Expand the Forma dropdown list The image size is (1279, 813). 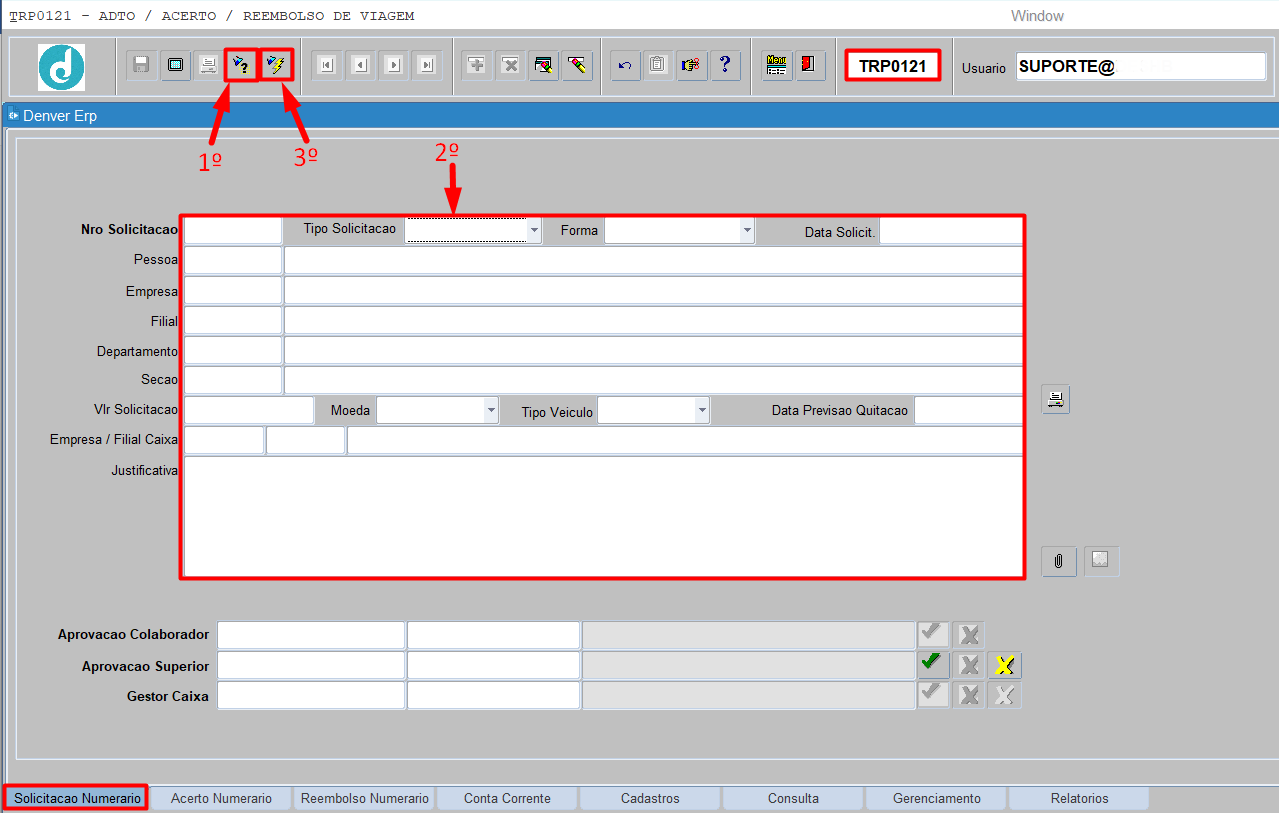(747, 230)
